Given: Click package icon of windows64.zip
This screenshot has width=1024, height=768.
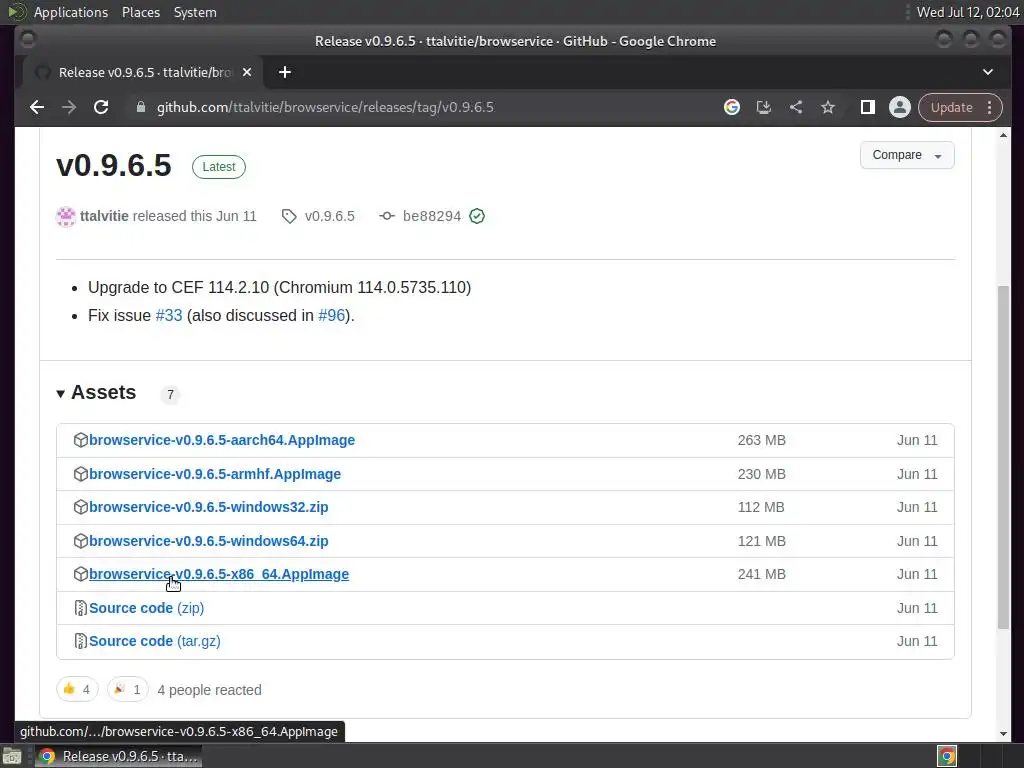Looking at the screenshot, I should tap(80, 541).
